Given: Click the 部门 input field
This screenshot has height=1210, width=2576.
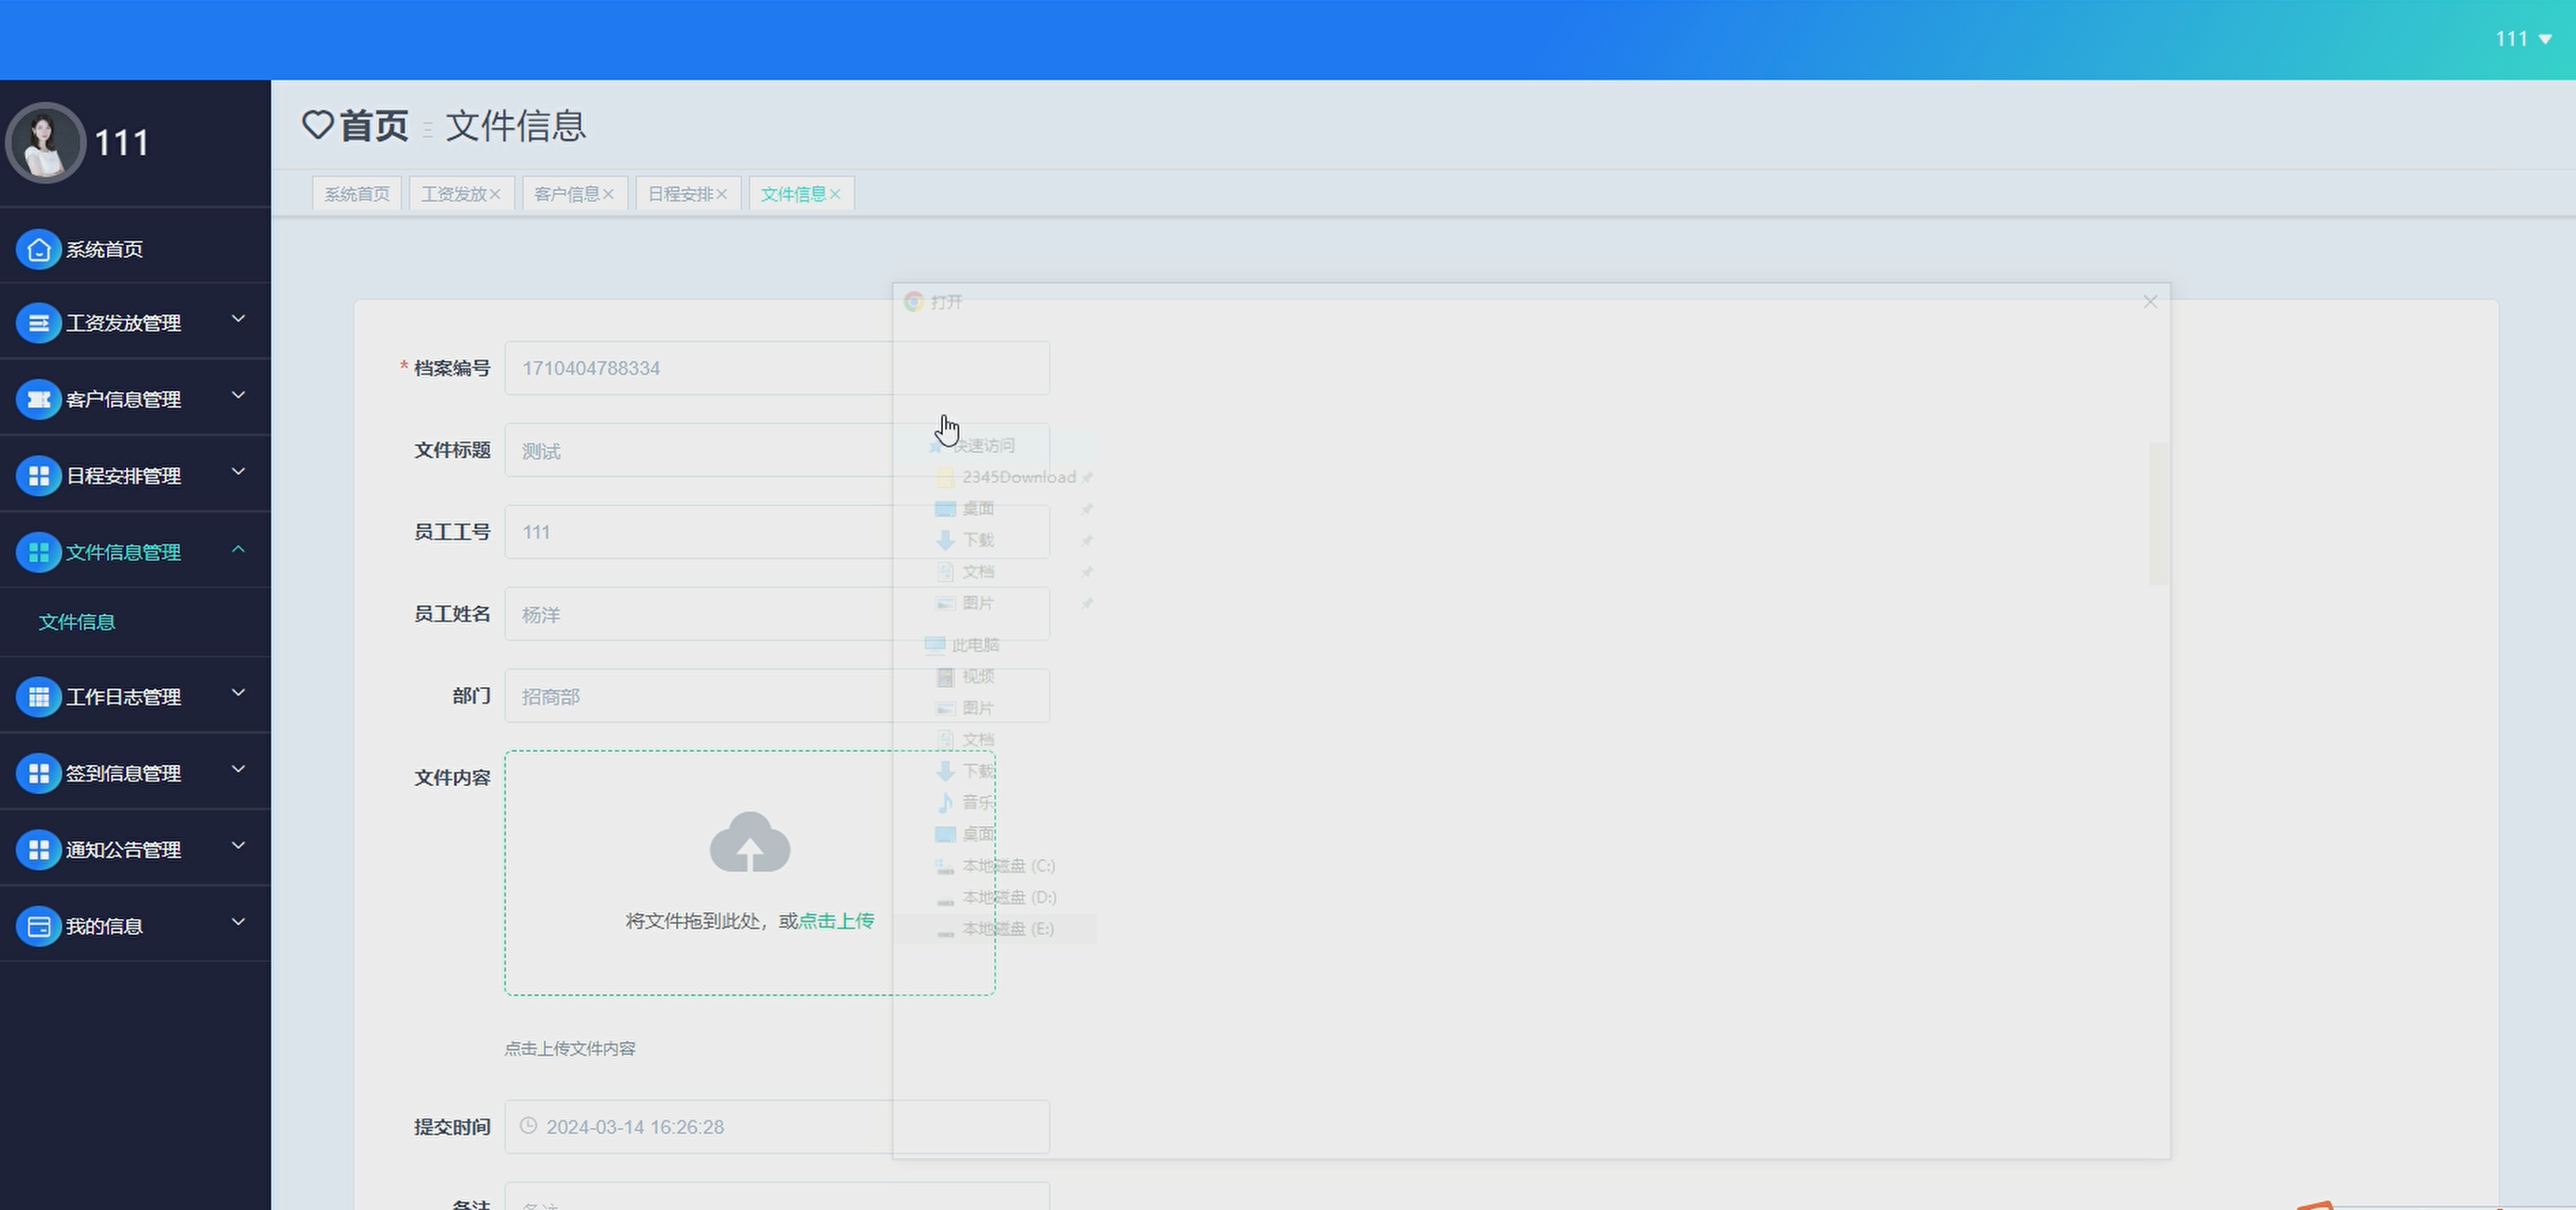Looking at the screenshot, I should (777, 696).
